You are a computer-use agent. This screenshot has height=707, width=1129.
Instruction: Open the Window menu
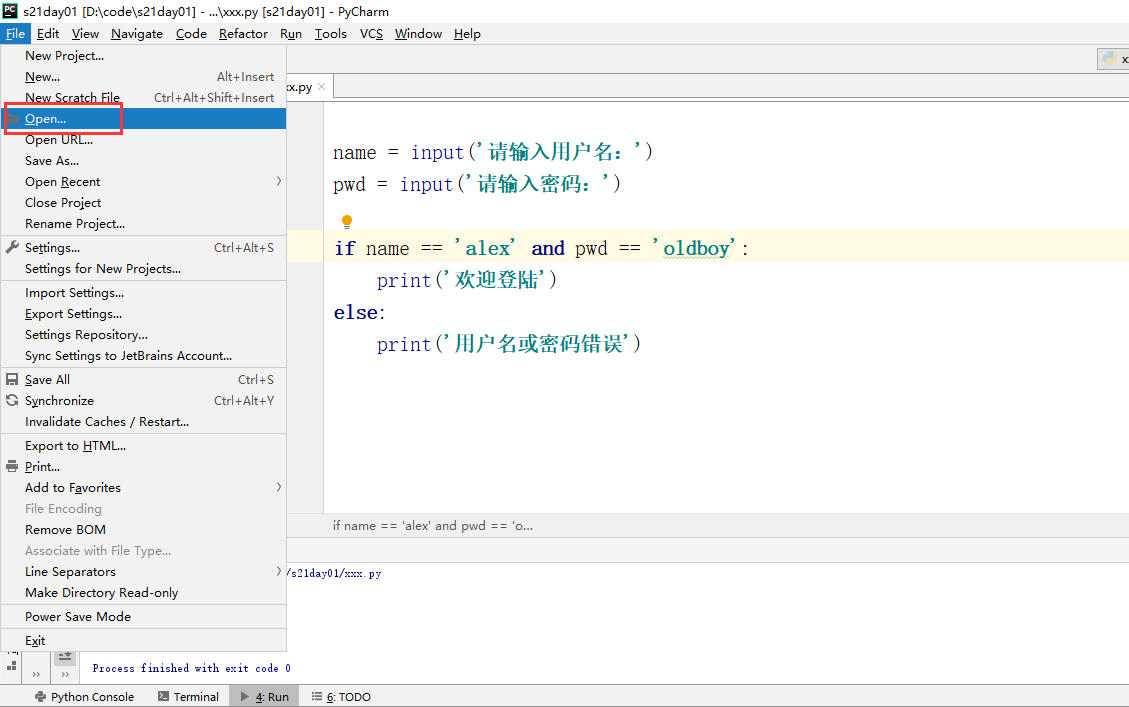click(418, 34)
